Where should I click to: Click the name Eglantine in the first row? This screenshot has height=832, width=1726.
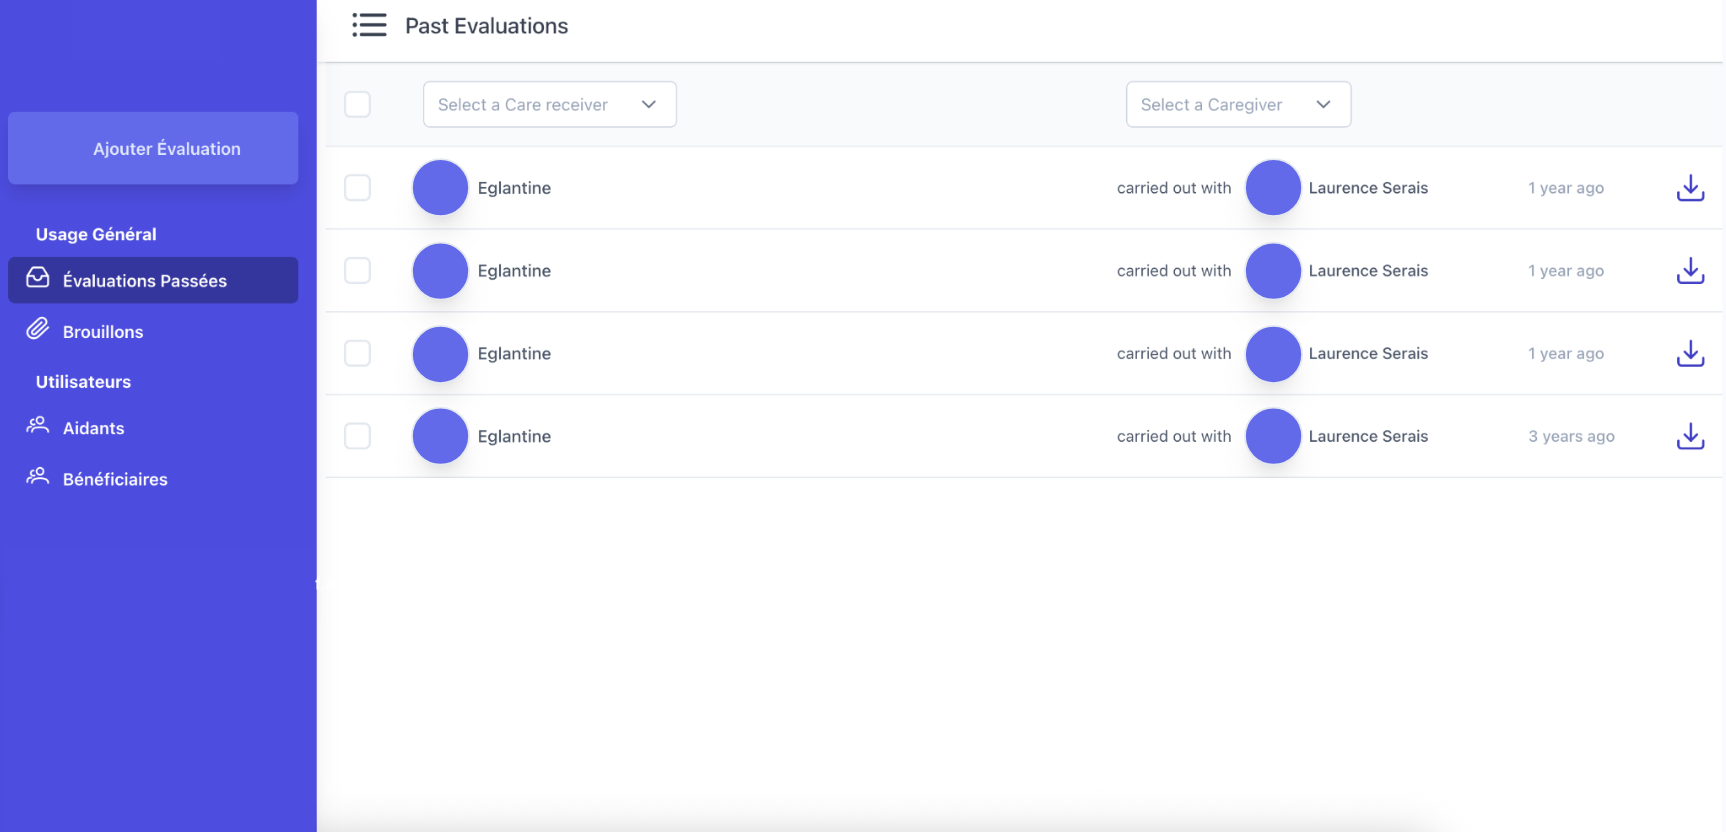[x=514, y=188]
